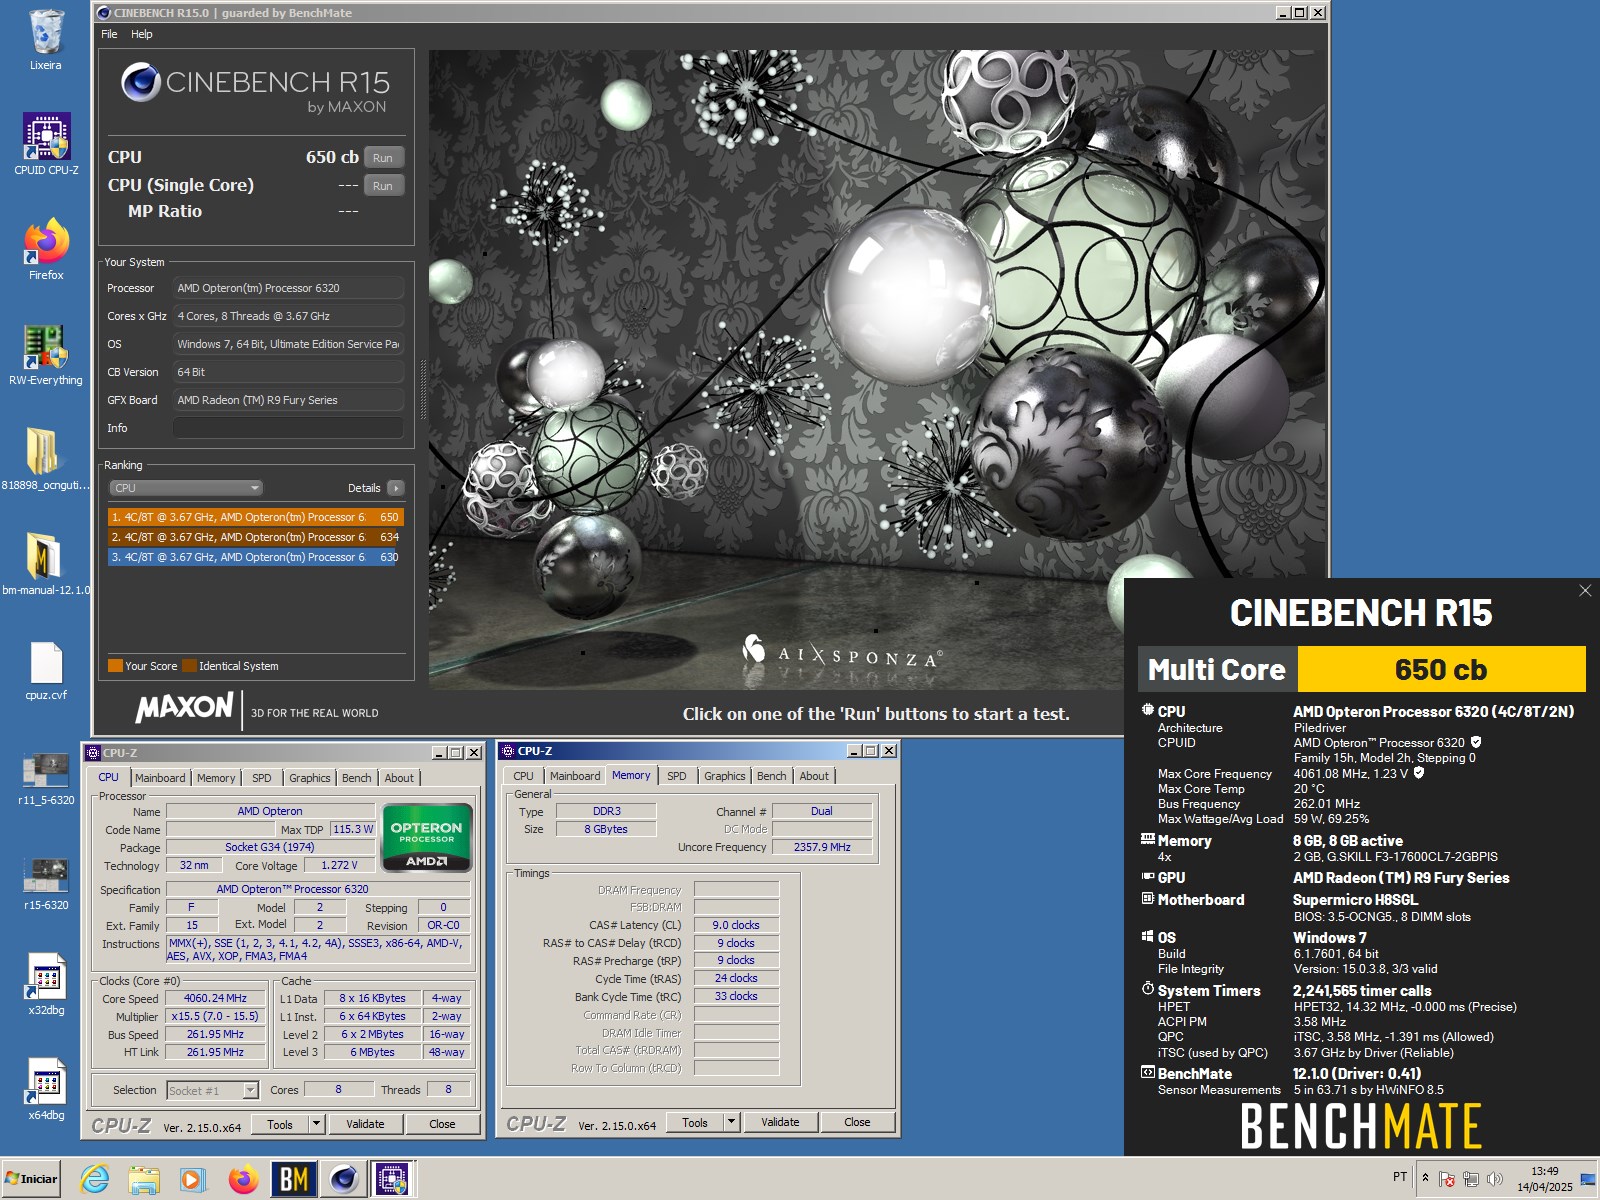Open the RW-Everything desktop shortcut
Screen dimensions: 1600x1200
tap(46, 355)
